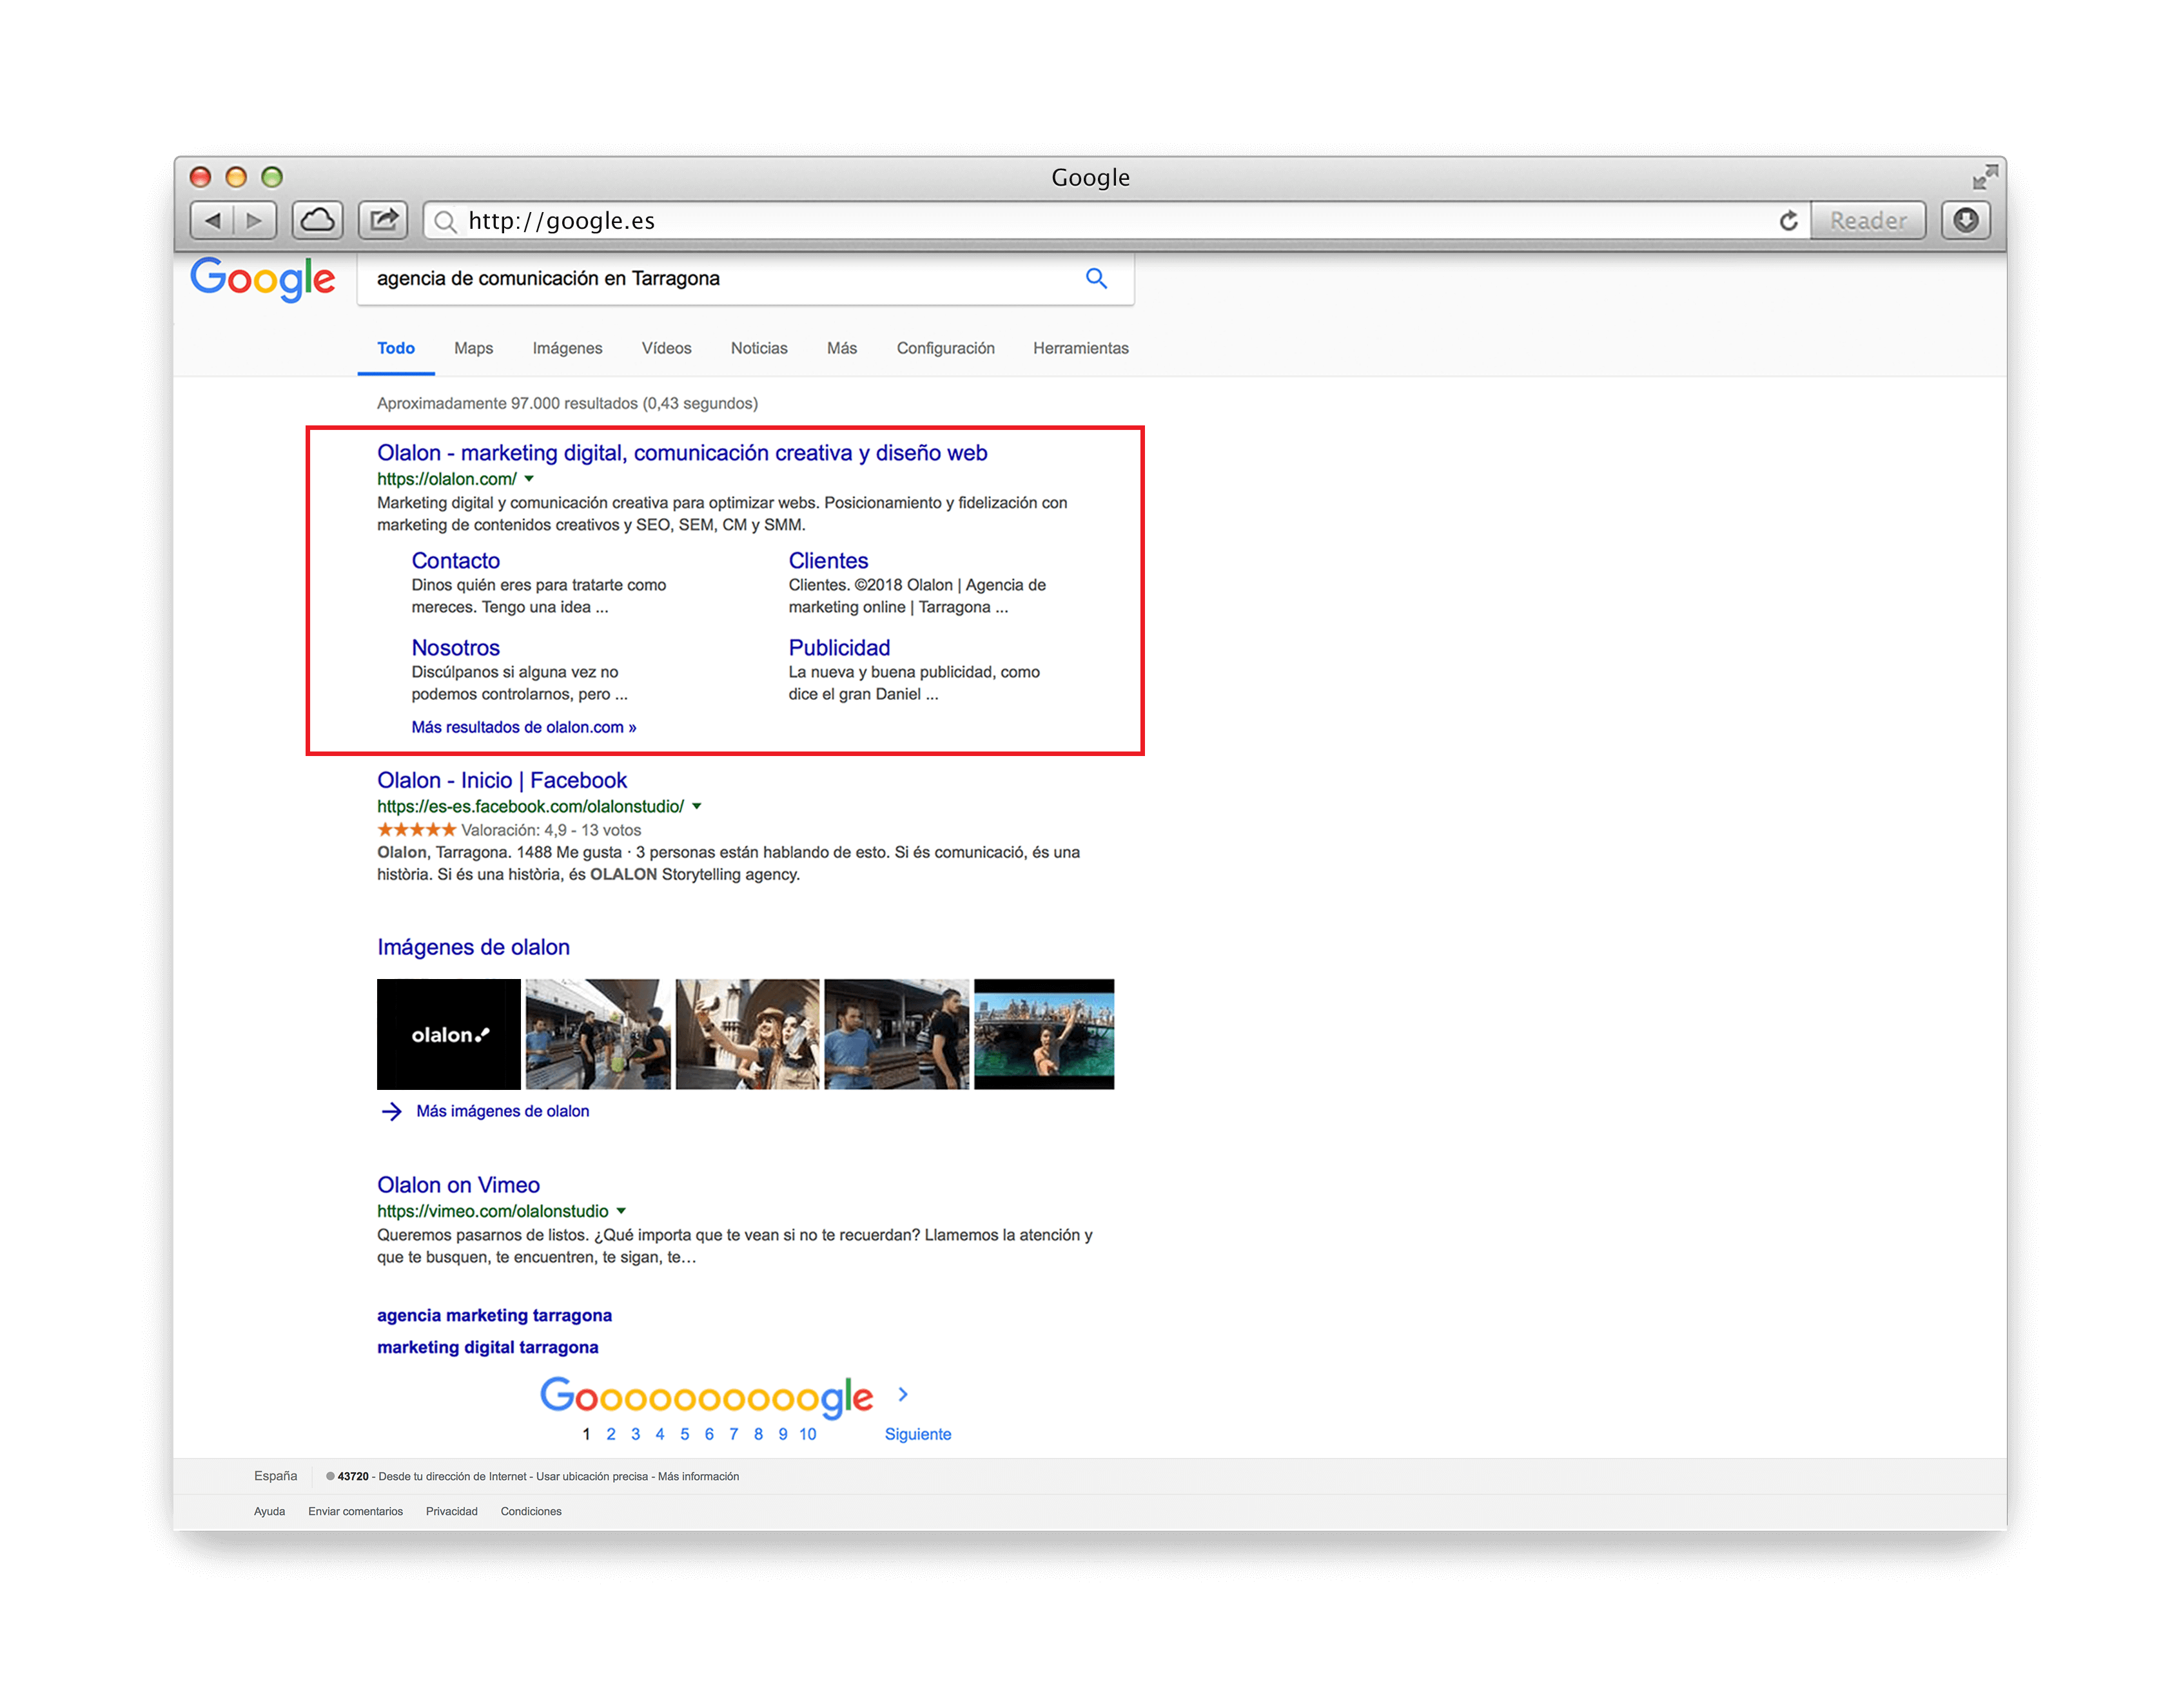Go to results page 3
Screen dimensions: 2181x1708
[635, 1434]
